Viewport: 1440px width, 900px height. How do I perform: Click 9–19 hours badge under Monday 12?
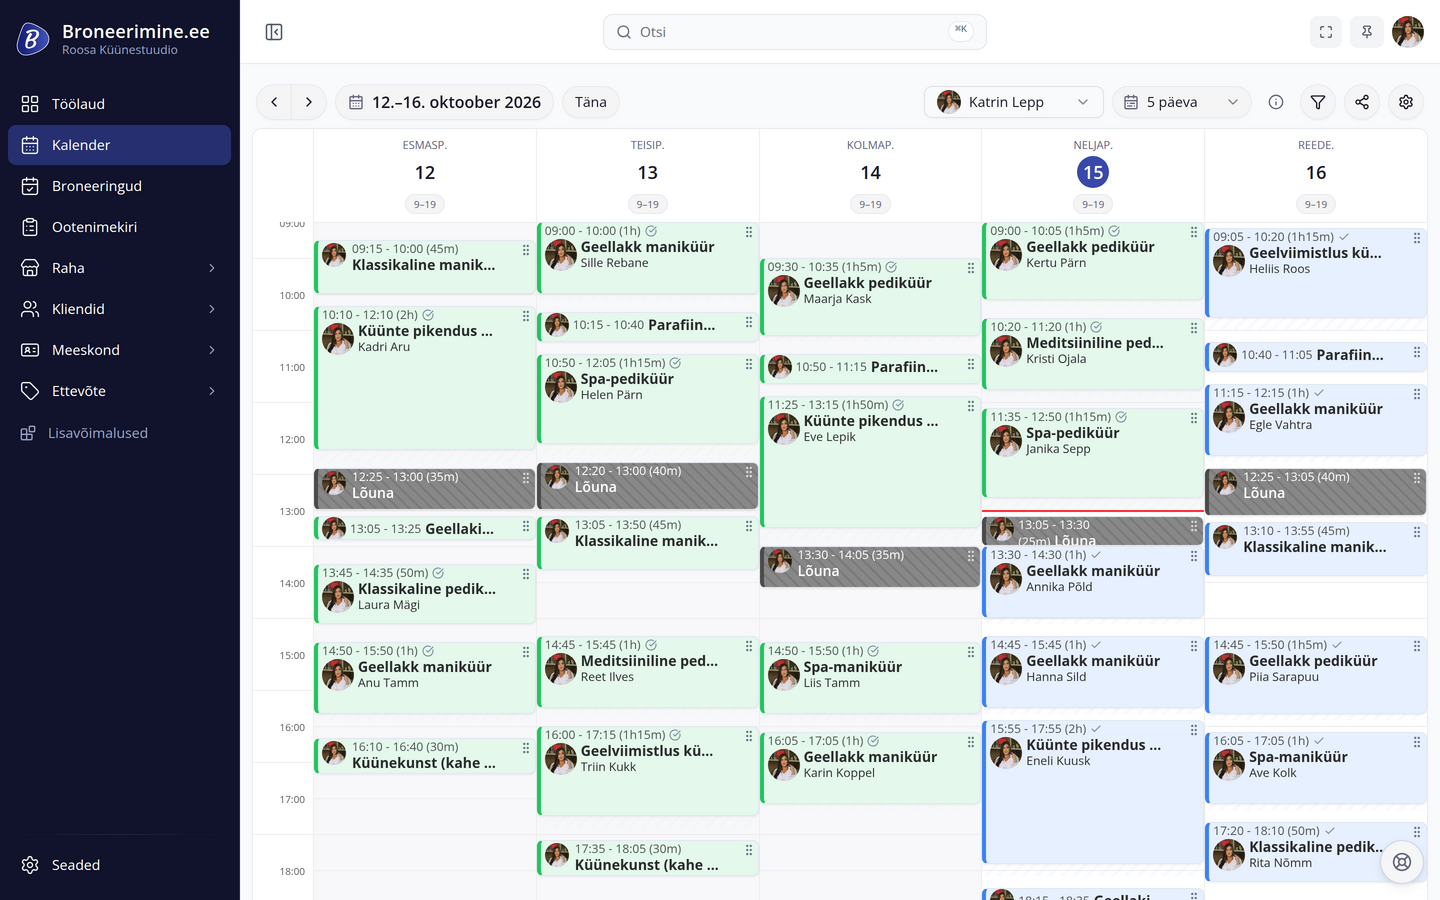click(x=425, y=204)
